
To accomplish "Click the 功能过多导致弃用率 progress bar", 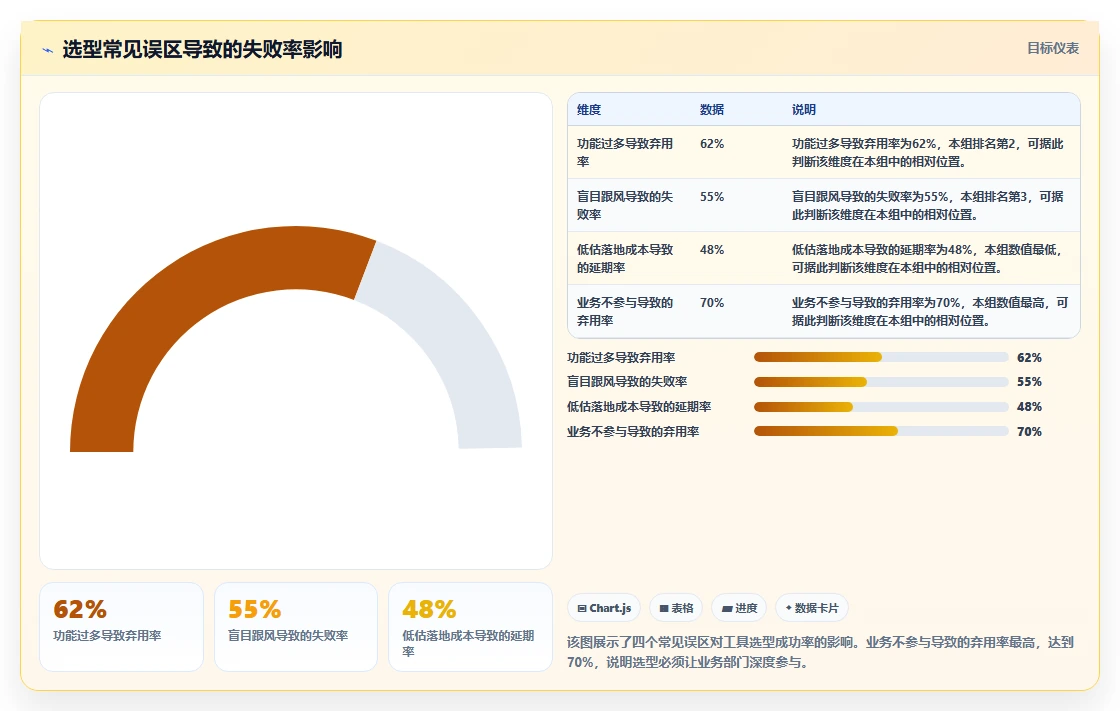I will point(881,357).
